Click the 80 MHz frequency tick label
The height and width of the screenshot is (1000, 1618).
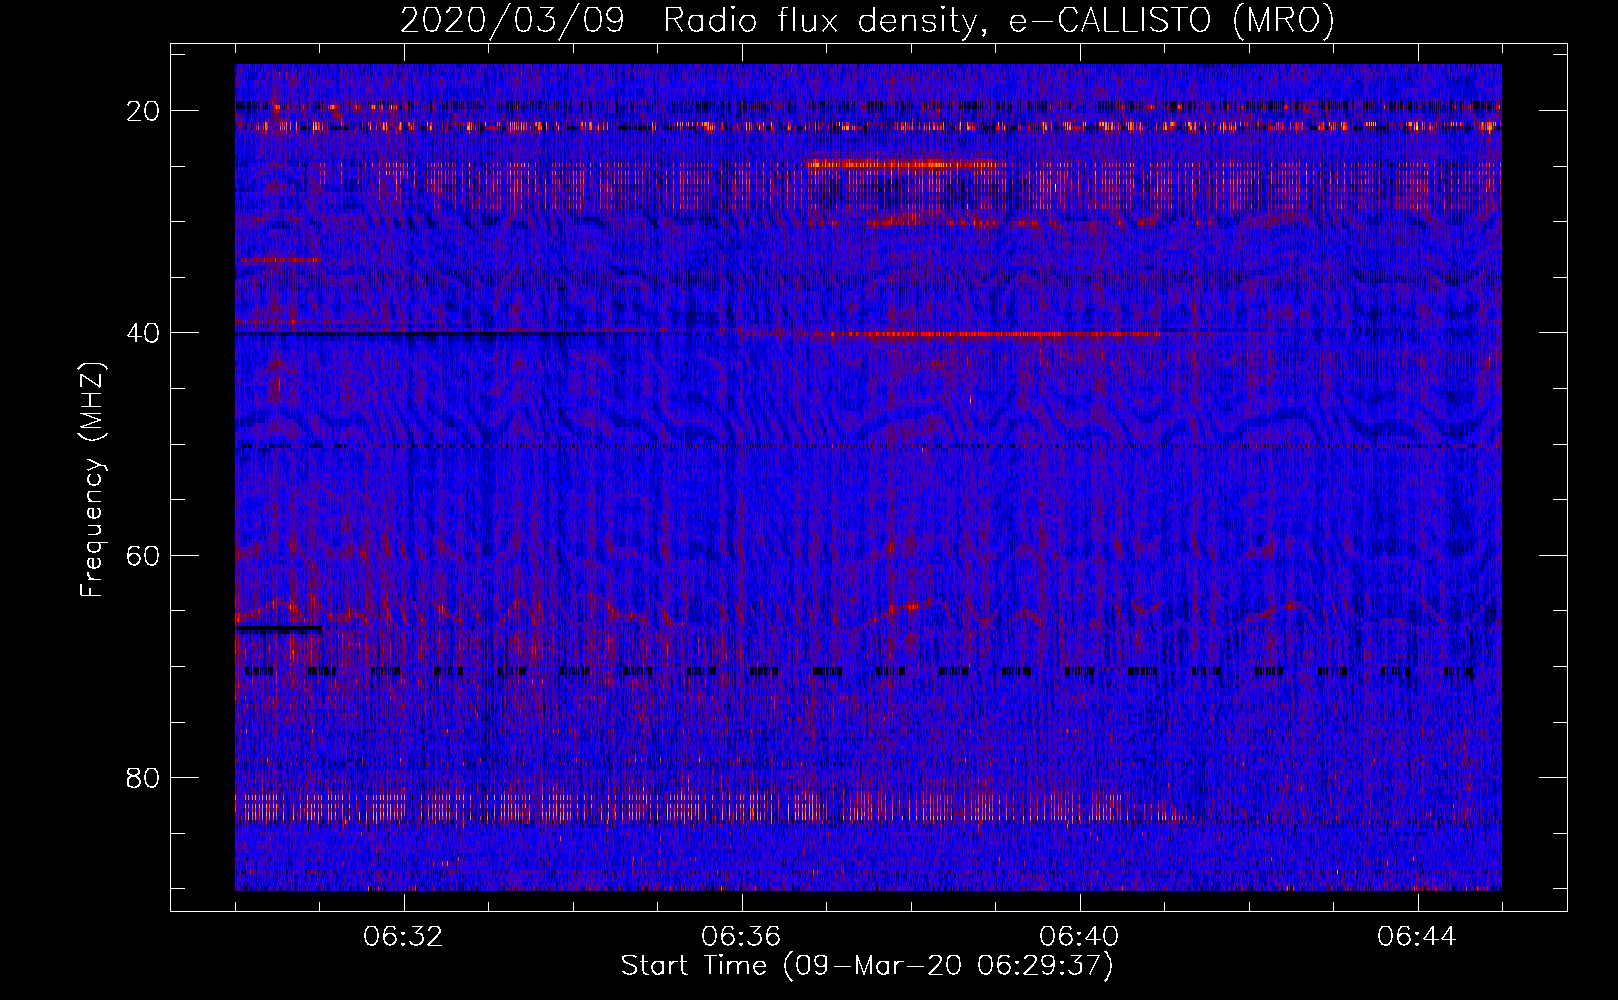click(x=144, y=777)
